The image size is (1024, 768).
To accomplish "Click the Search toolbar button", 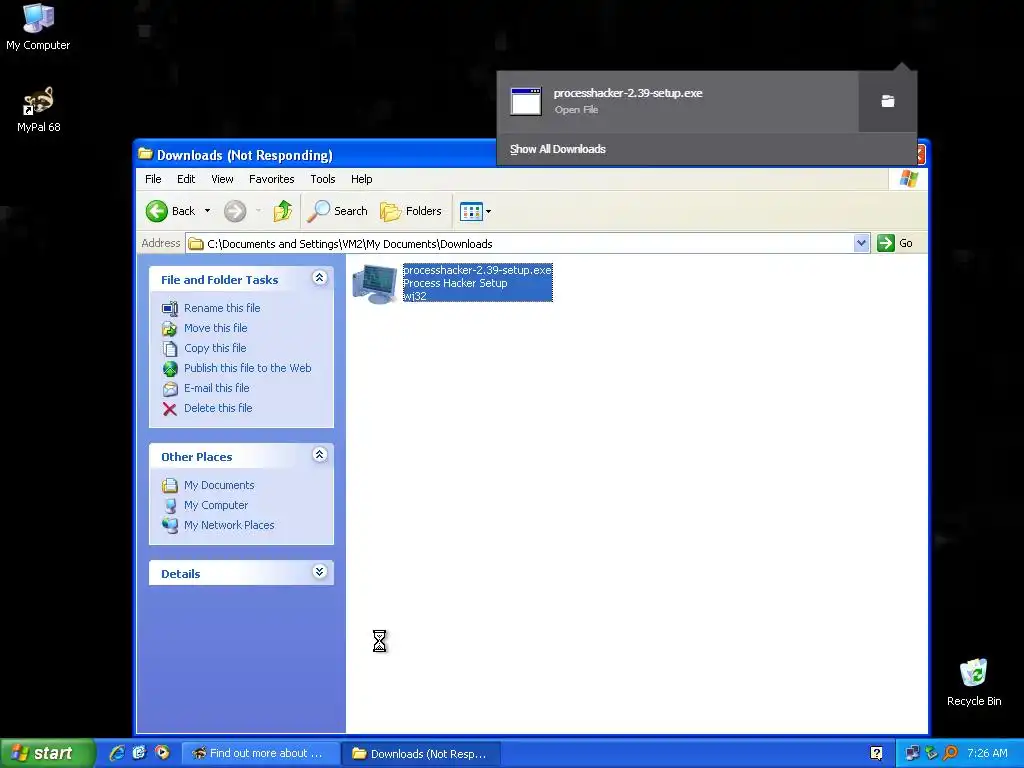I will (x=338, y=211).
